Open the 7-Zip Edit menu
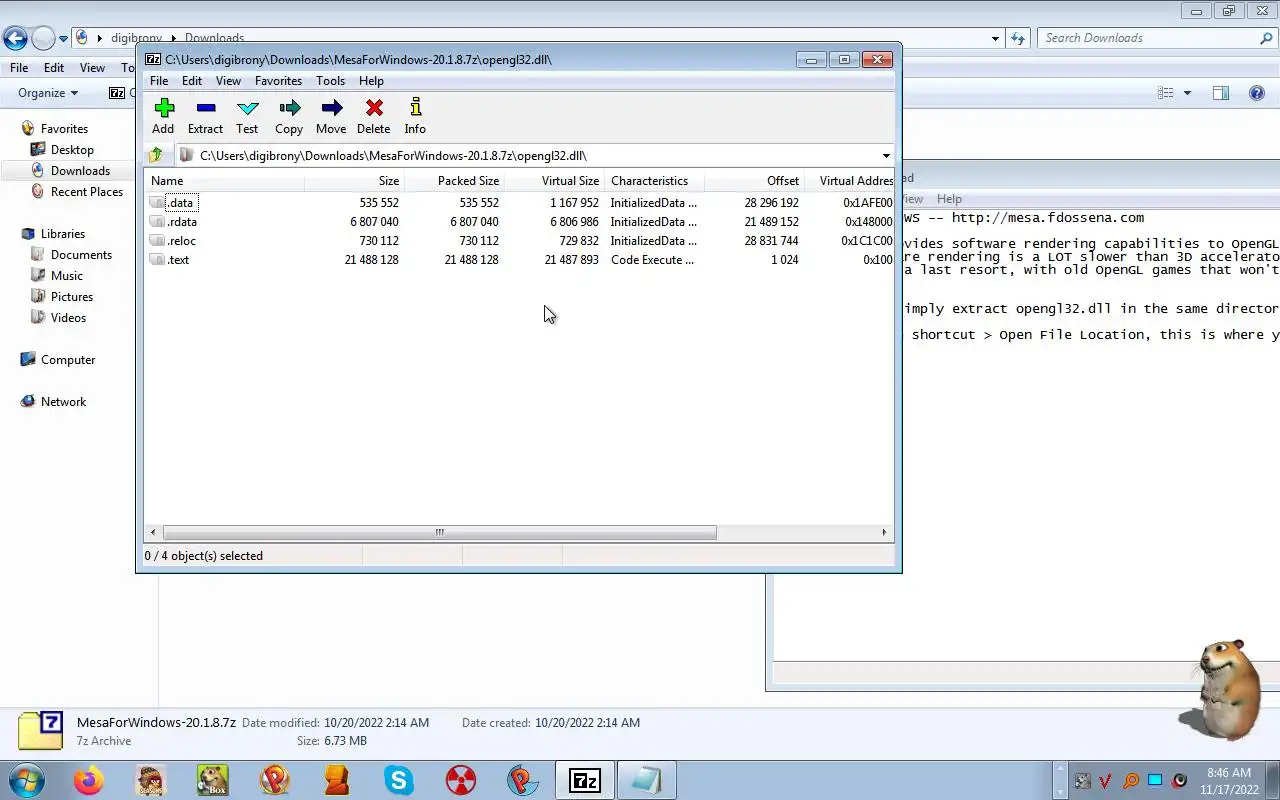This screenshot has width=1280, height=800. pyautogui.click(x=192, y=81)
